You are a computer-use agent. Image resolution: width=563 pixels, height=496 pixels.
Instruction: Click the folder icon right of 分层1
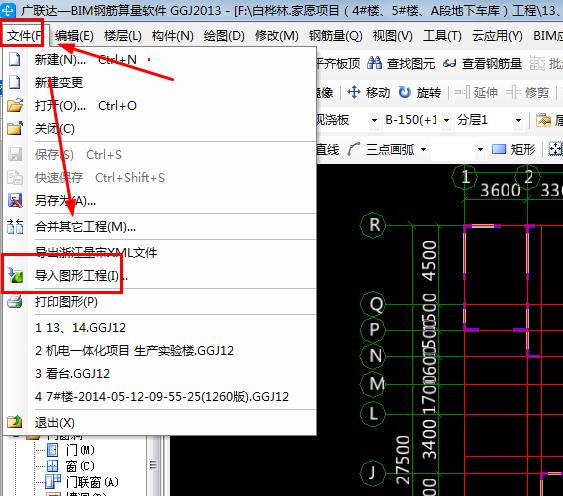point(543,120)
